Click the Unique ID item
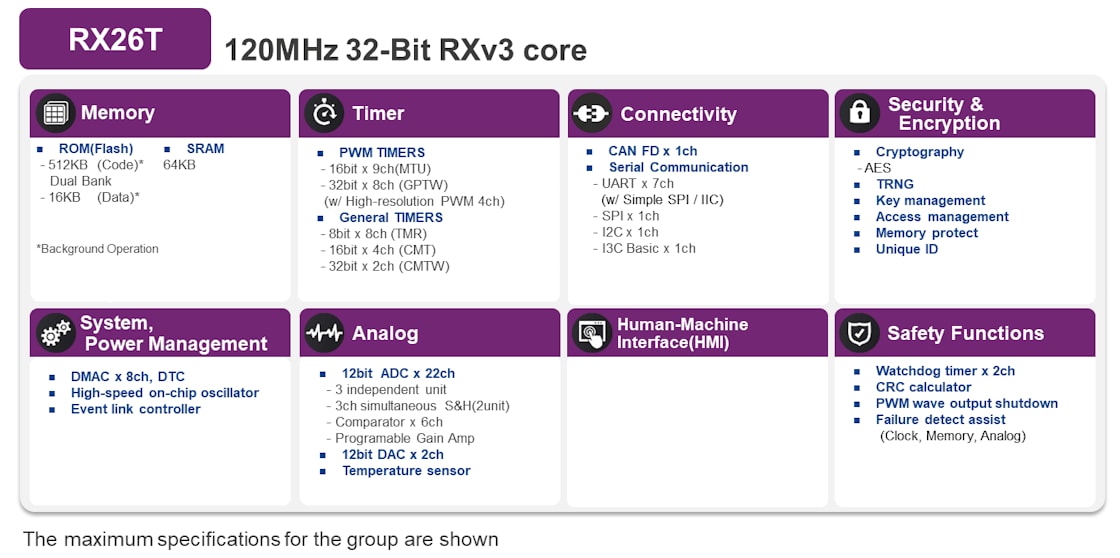The image size is (1120, 558). point(907,249)
